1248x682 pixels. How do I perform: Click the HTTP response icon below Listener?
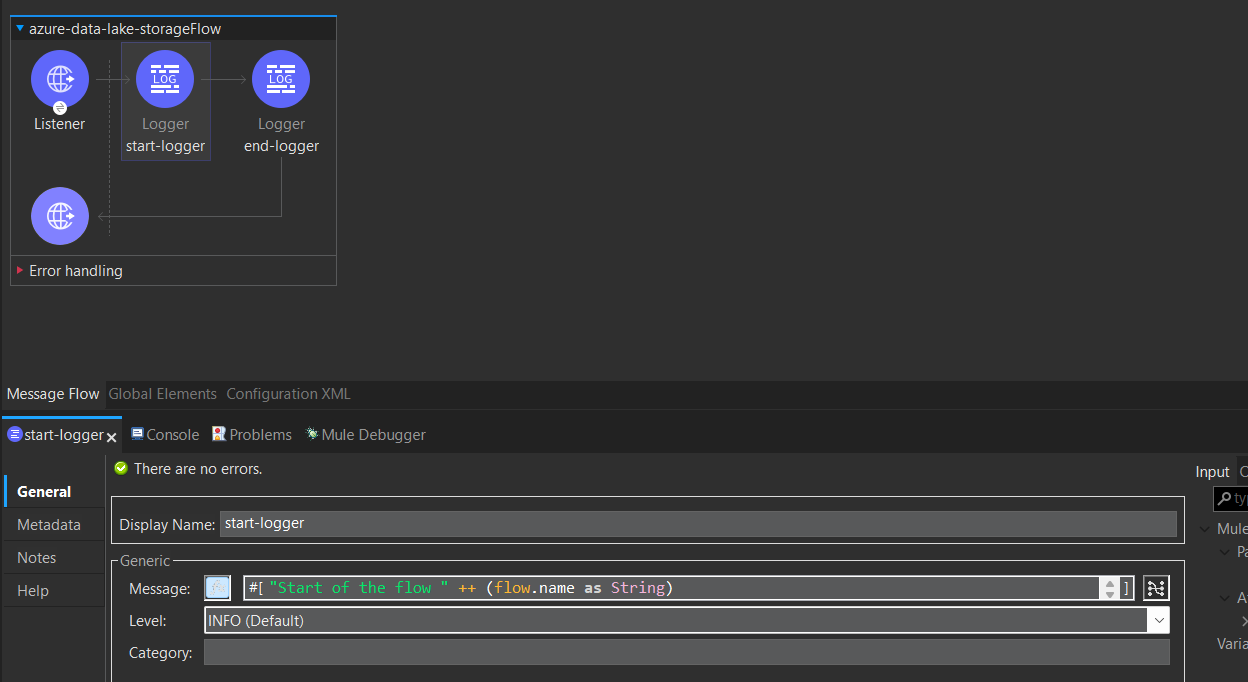[60, 216]
